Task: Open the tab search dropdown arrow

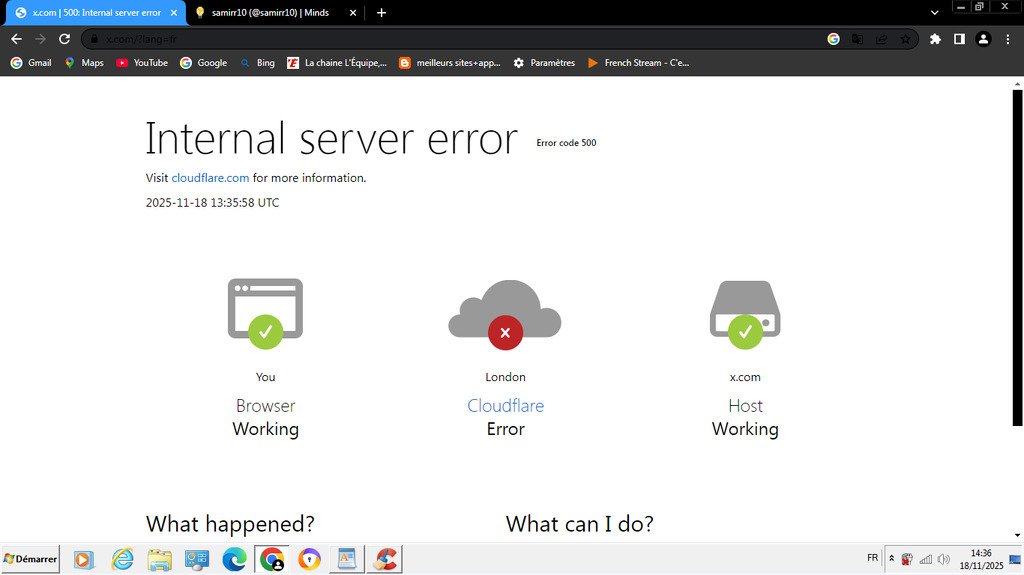Action: point(935,12)
